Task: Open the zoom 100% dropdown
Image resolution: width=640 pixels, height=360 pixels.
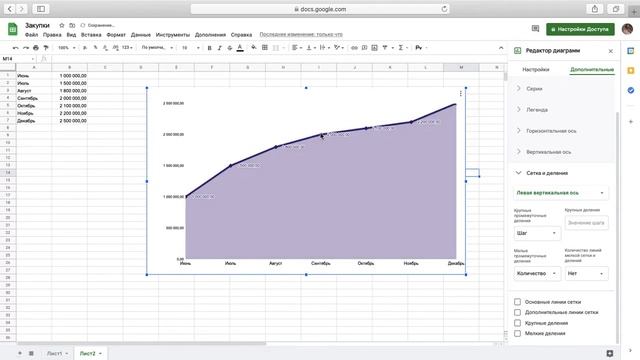Action: coord(66,48)
